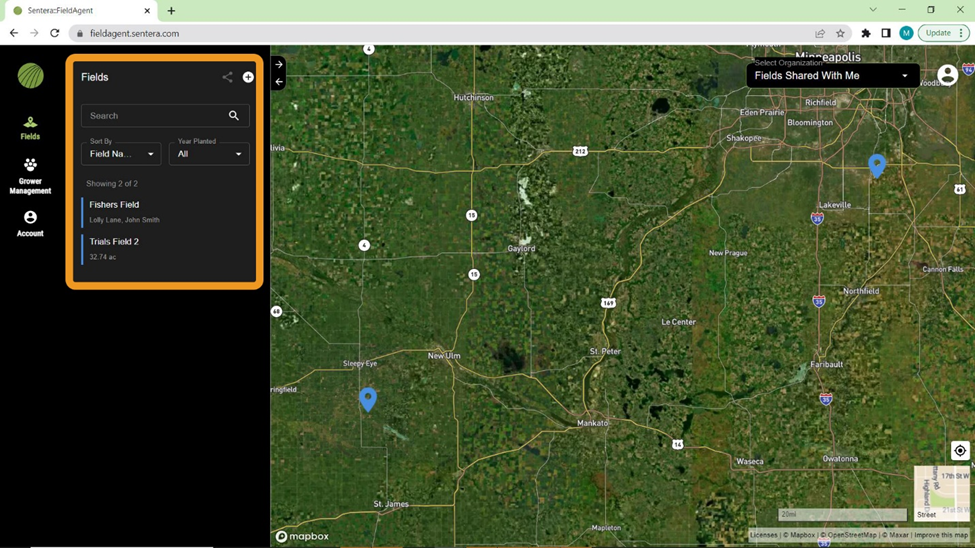The width and height of the screenshot is (975, 548).
Task: Click the Sentera logo icon
Action: [x=30, y=75]
